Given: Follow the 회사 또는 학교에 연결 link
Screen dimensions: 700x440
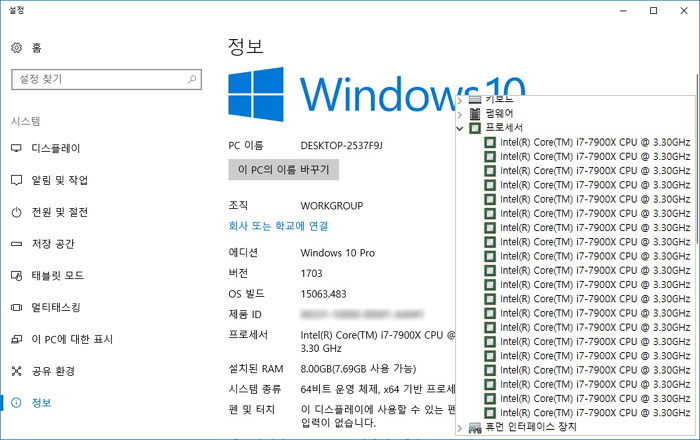Looking at the screenshot, I should 278,226.
